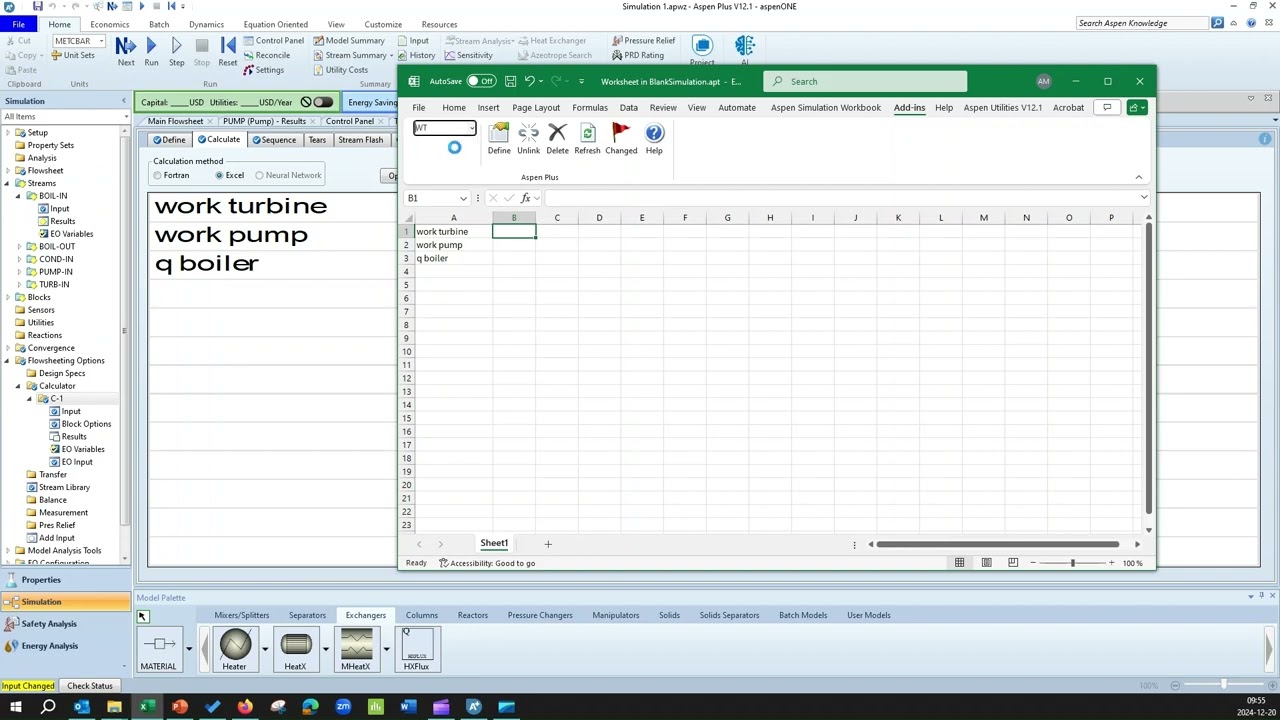Viewport: 1280px width, 720px height.
Task: Open Energy Analysis environment
Action: point(65,646)
